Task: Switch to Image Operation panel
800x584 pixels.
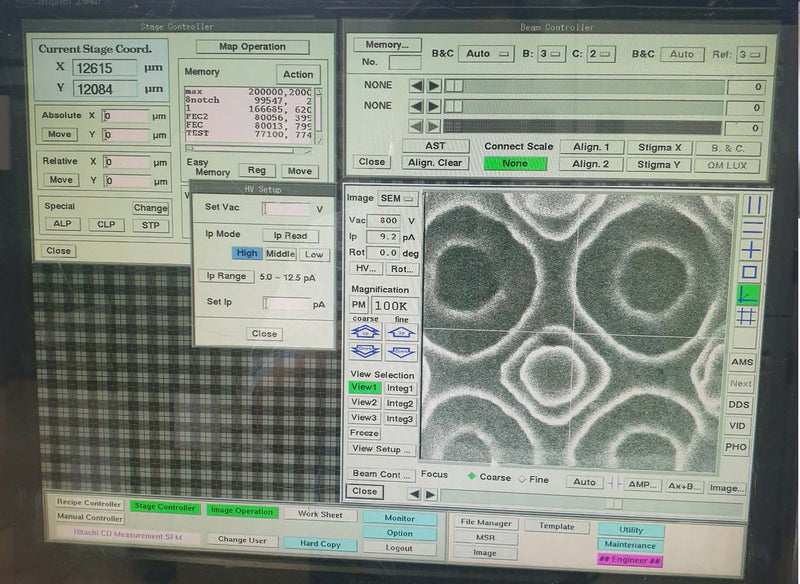Action: click(243, 510)
